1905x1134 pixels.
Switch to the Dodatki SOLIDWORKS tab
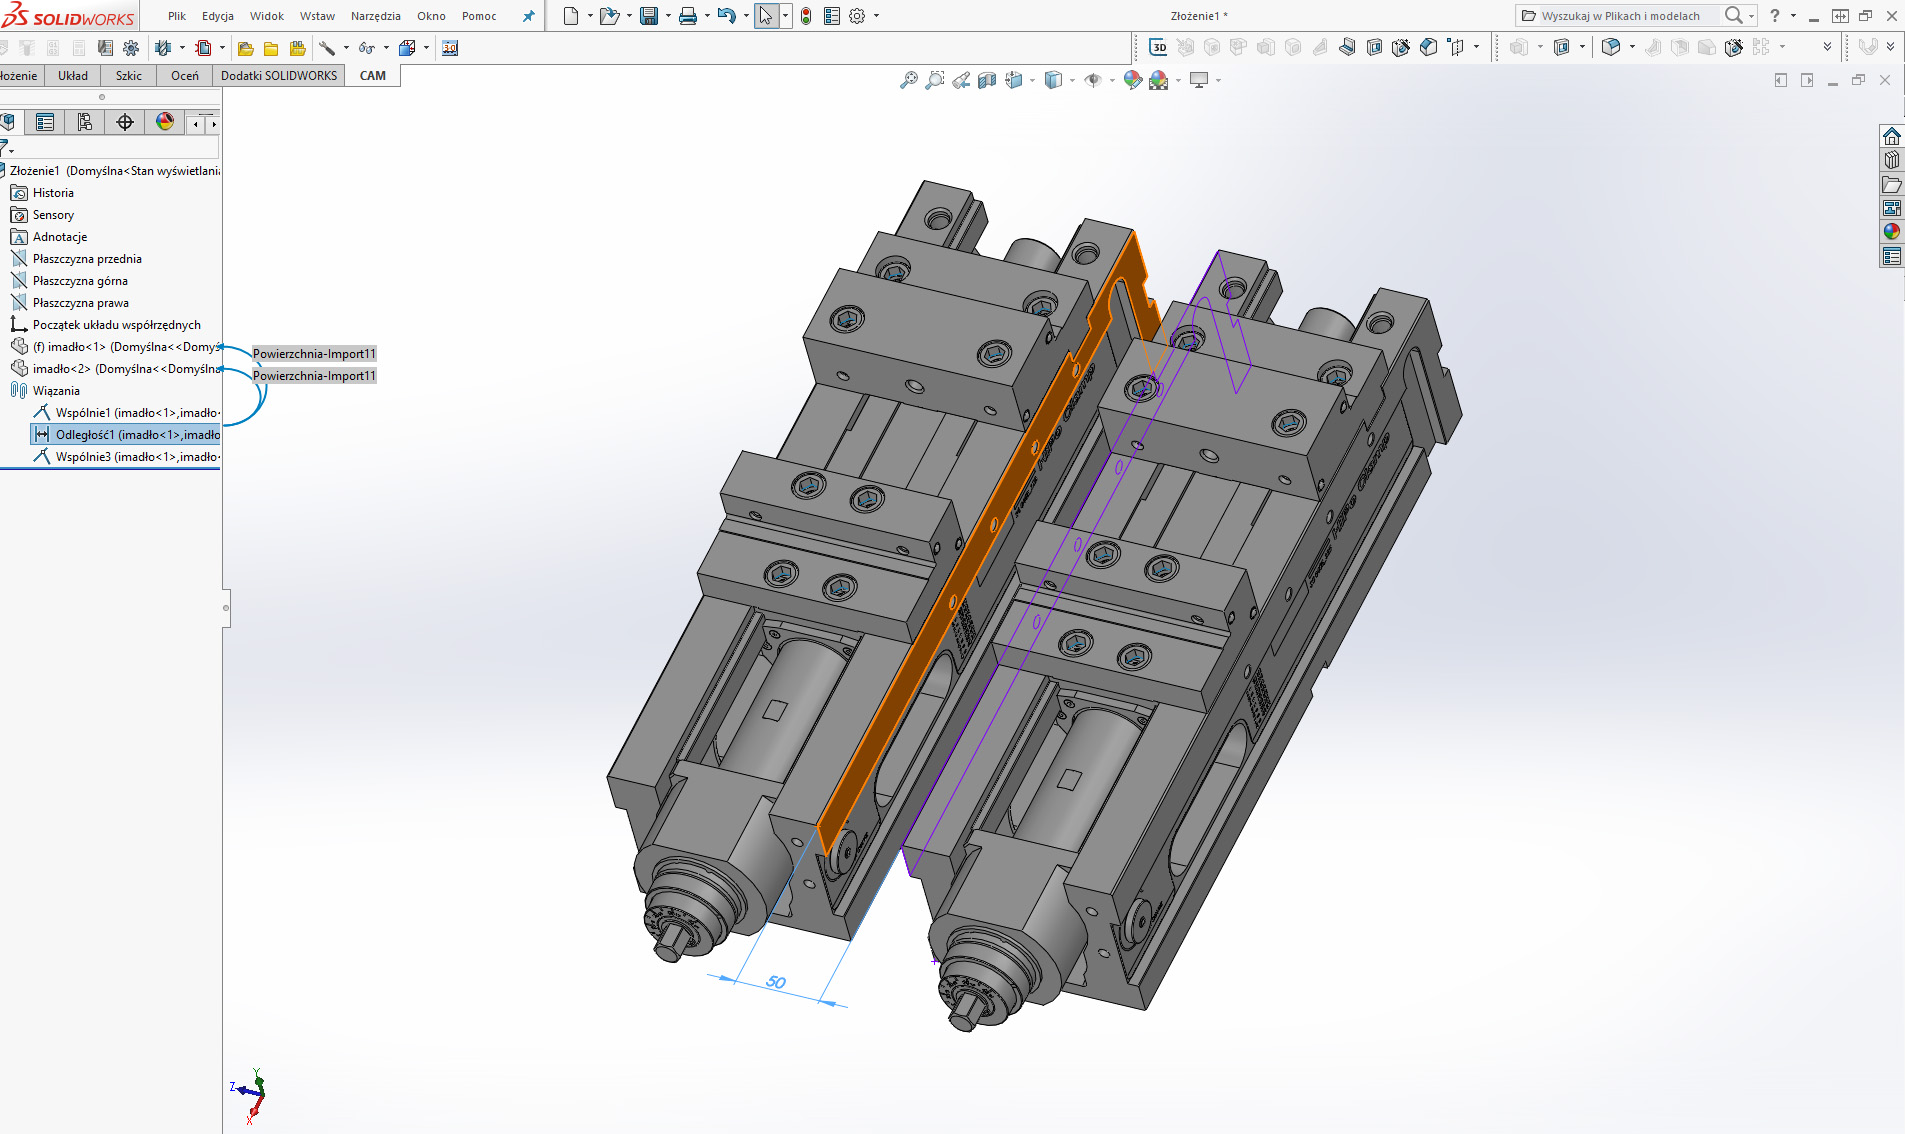pyautogui.click(x=279, y=76)
